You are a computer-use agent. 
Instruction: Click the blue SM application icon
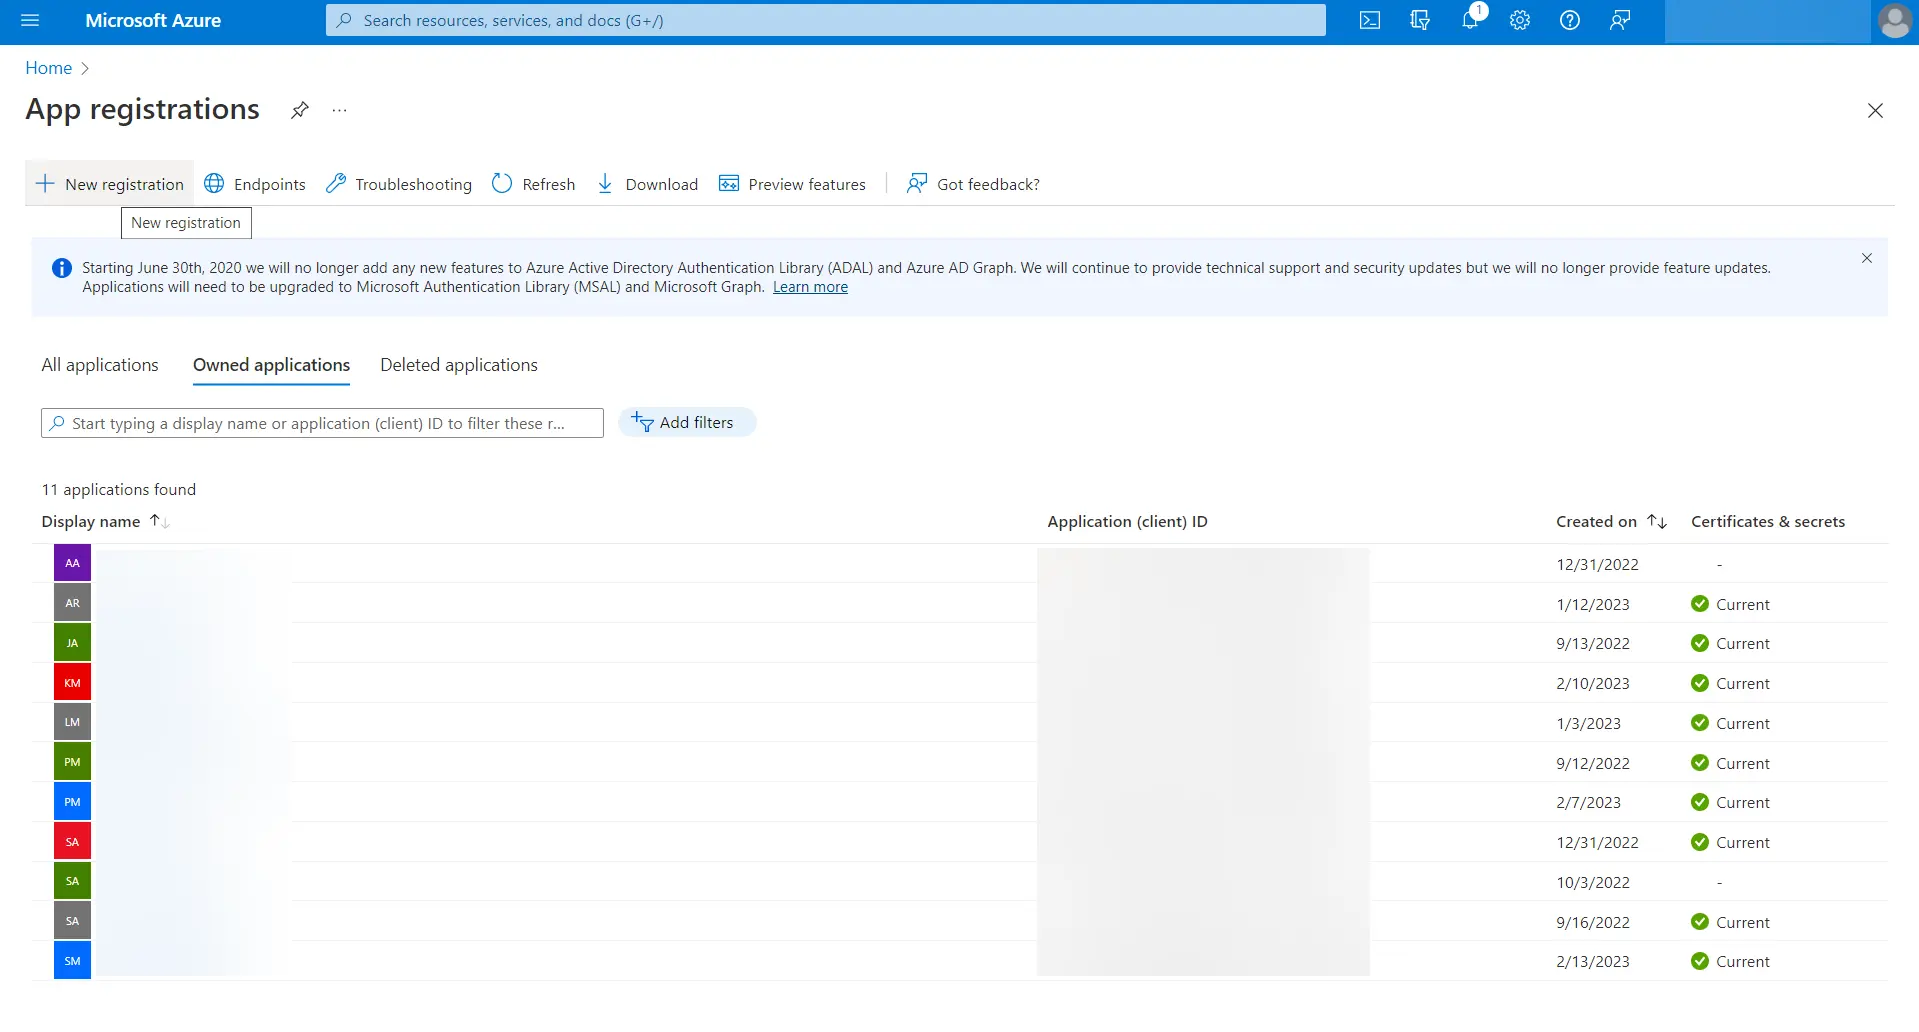72,960
